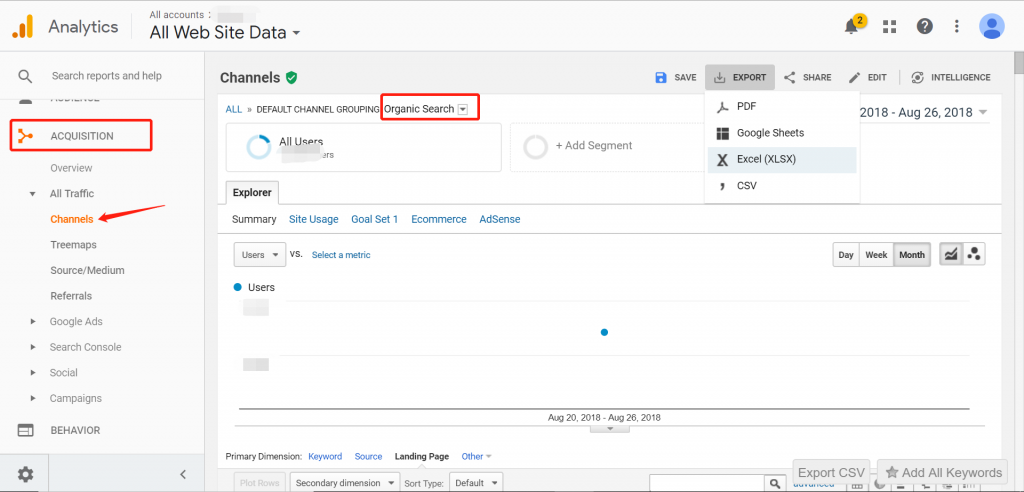Expand the Users metric dropdown
Screen dimensions: 1024x492
pos(259,255)
